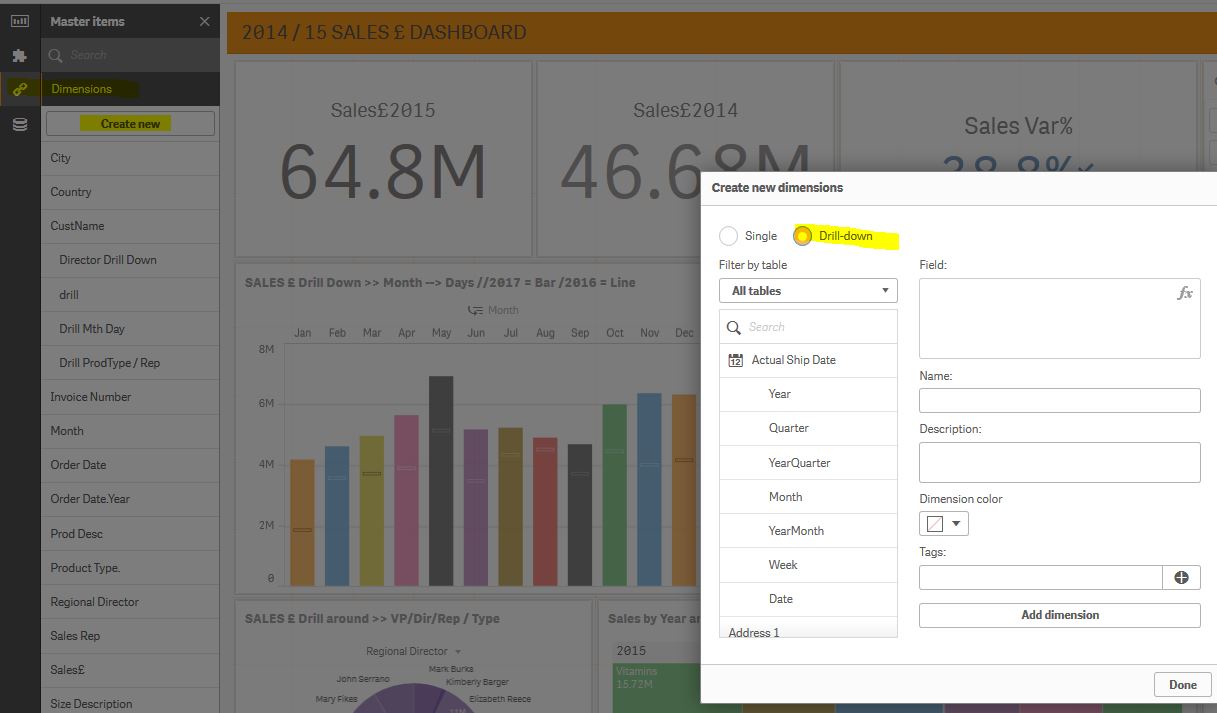Open the All tables filter dropdown
This screenshot has height=713, width=1217.
[808, 291]
